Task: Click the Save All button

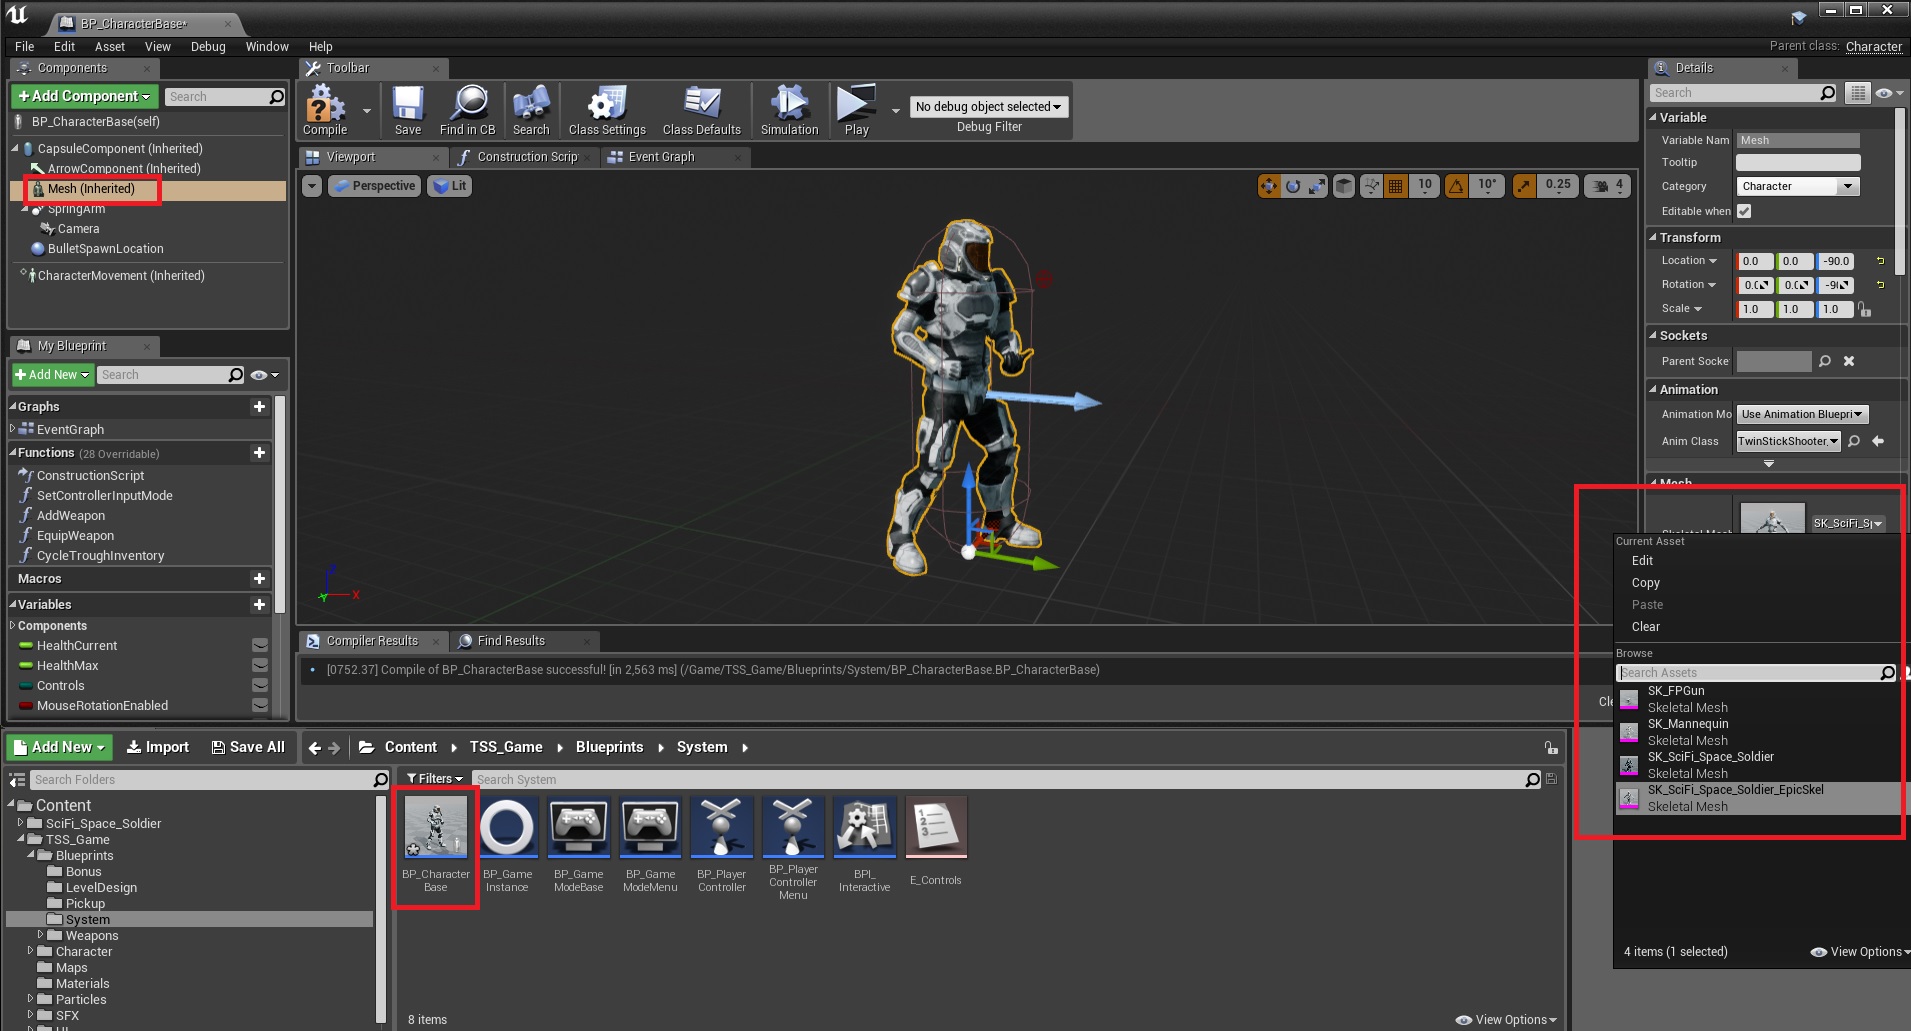Action: tap(248, 747)
